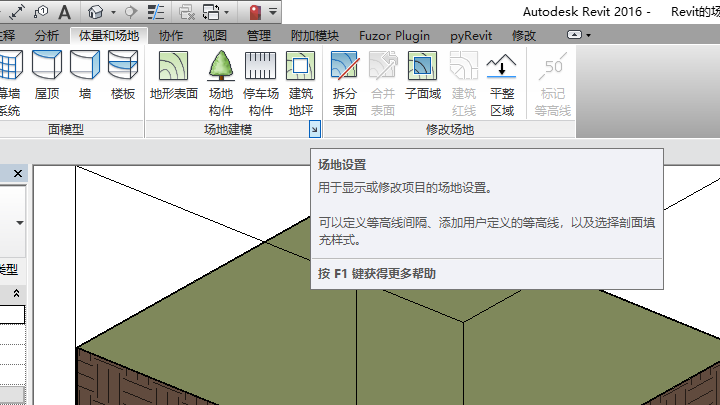
Task: Switch to the 管理 ribbon tab
Action: 259,35
